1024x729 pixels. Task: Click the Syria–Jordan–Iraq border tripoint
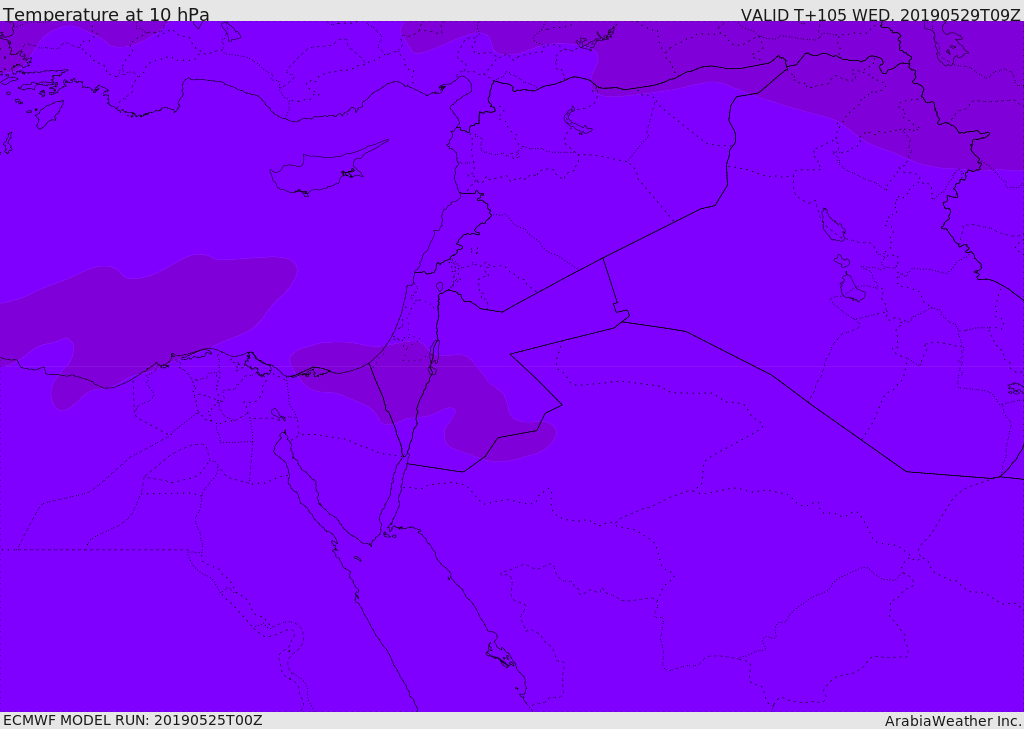click(x=603, y=258)
